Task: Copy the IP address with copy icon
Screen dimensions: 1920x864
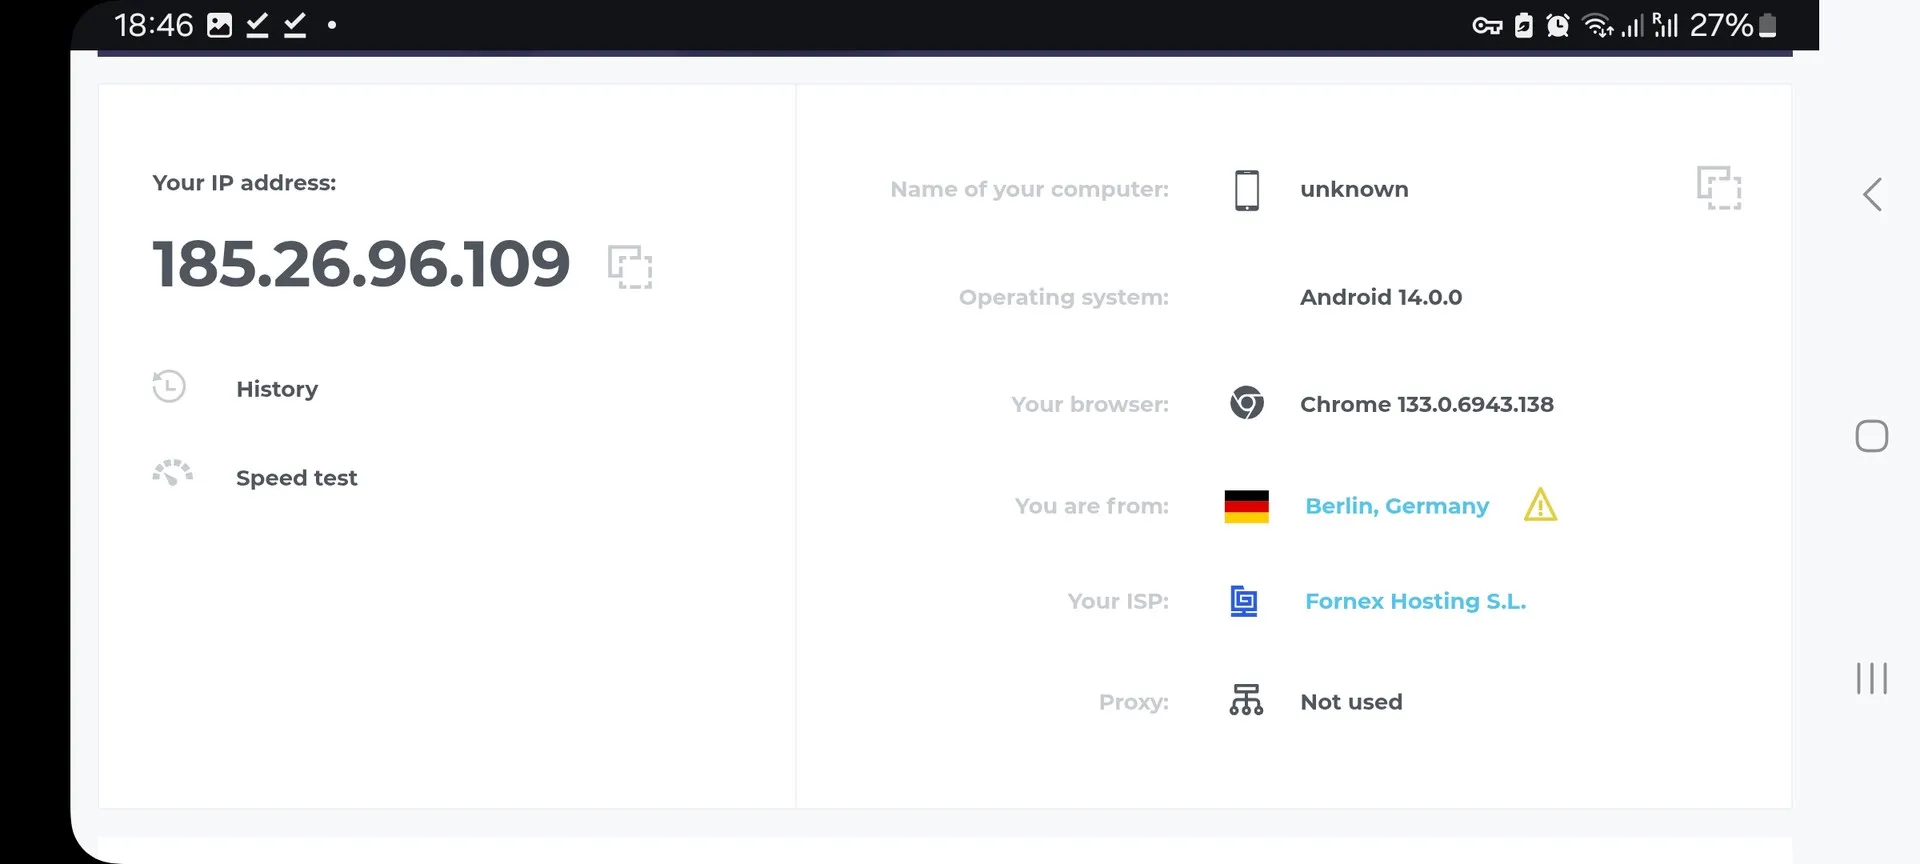Action: pyautogui.click(x=630, y=267)
